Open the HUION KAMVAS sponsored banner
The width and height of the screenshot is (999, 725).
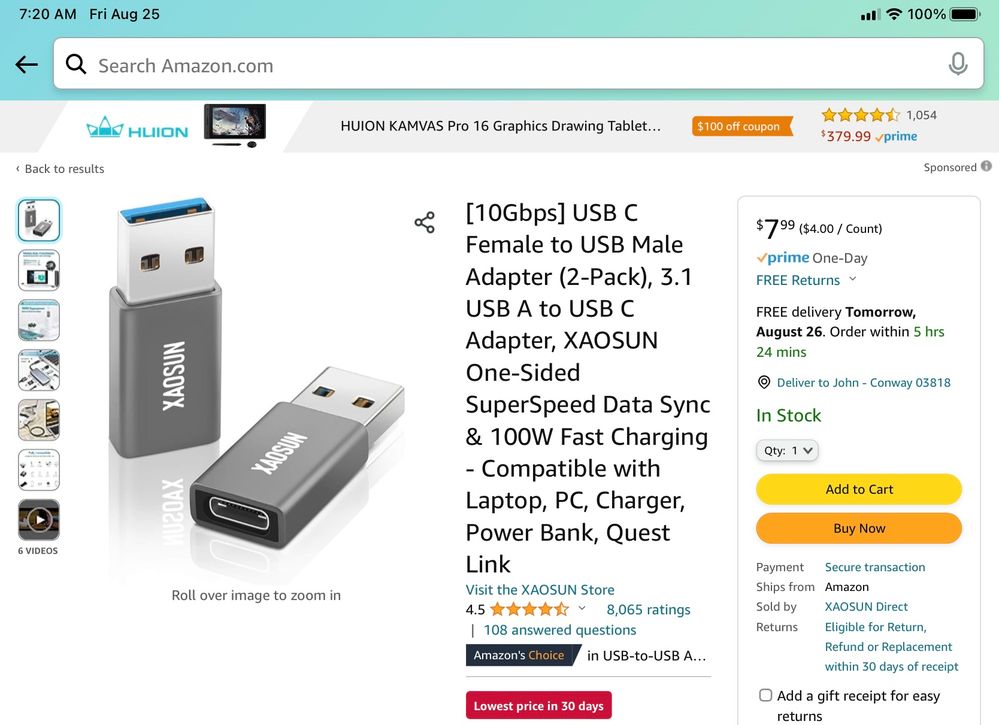[x=500, y=127]
